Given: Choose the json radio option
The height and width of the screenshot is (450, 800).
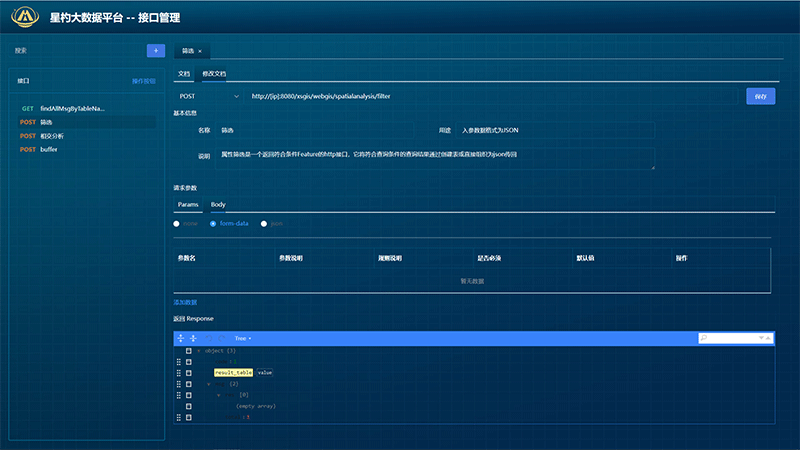Looking at the screenshot, I should 264,224.
